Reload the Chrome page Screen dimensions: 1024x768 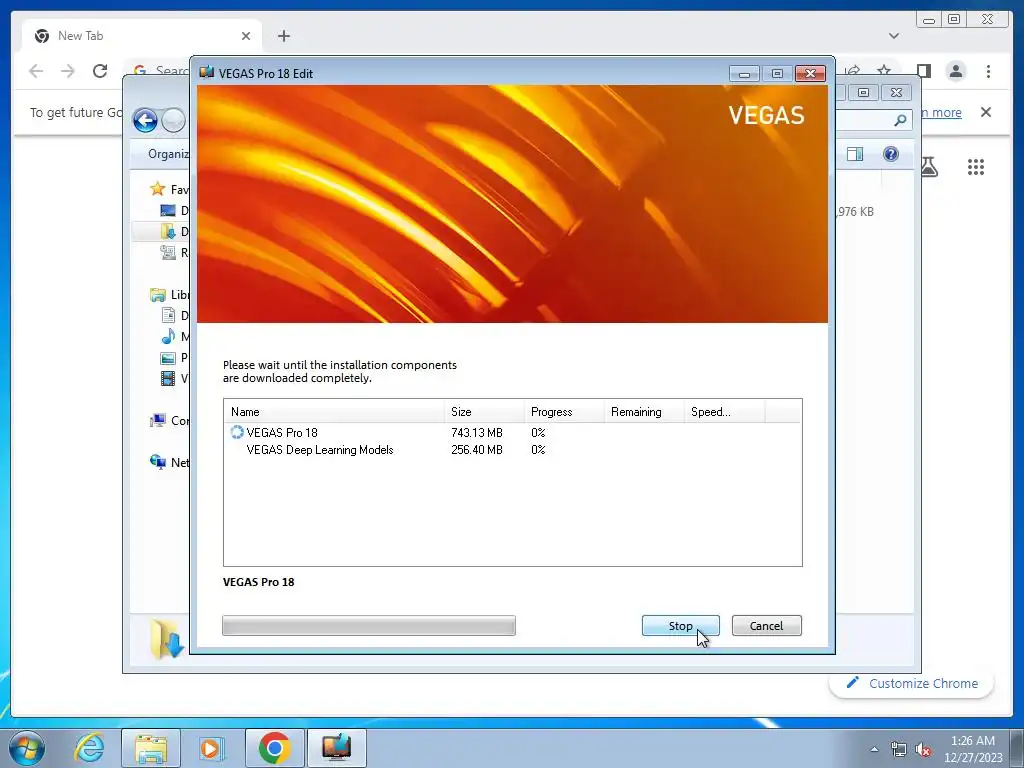click(100, 71)
